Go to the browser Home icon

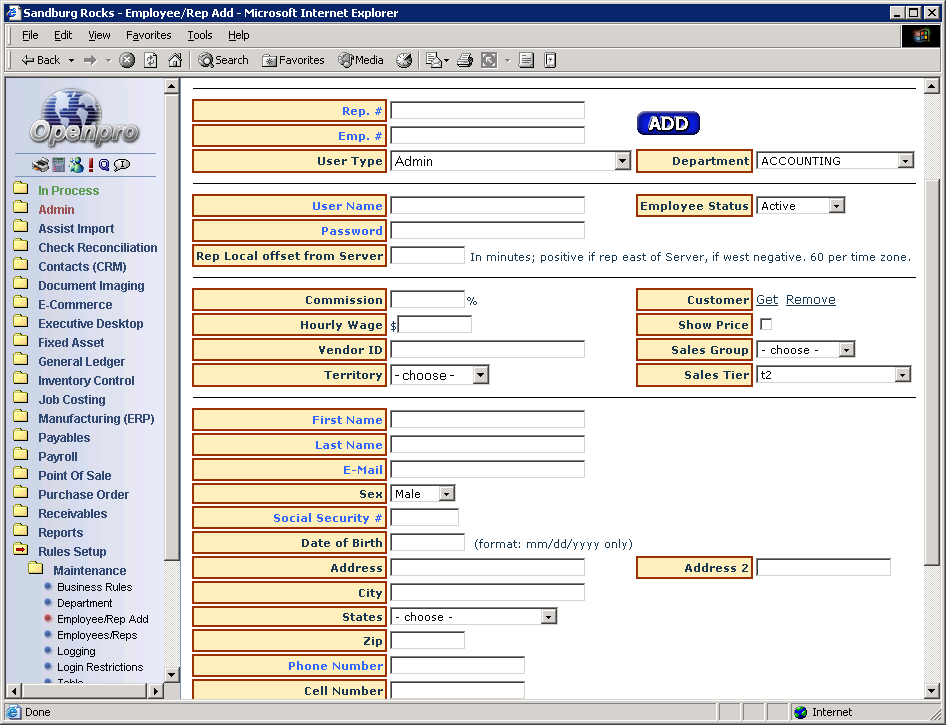pos(175,60)
